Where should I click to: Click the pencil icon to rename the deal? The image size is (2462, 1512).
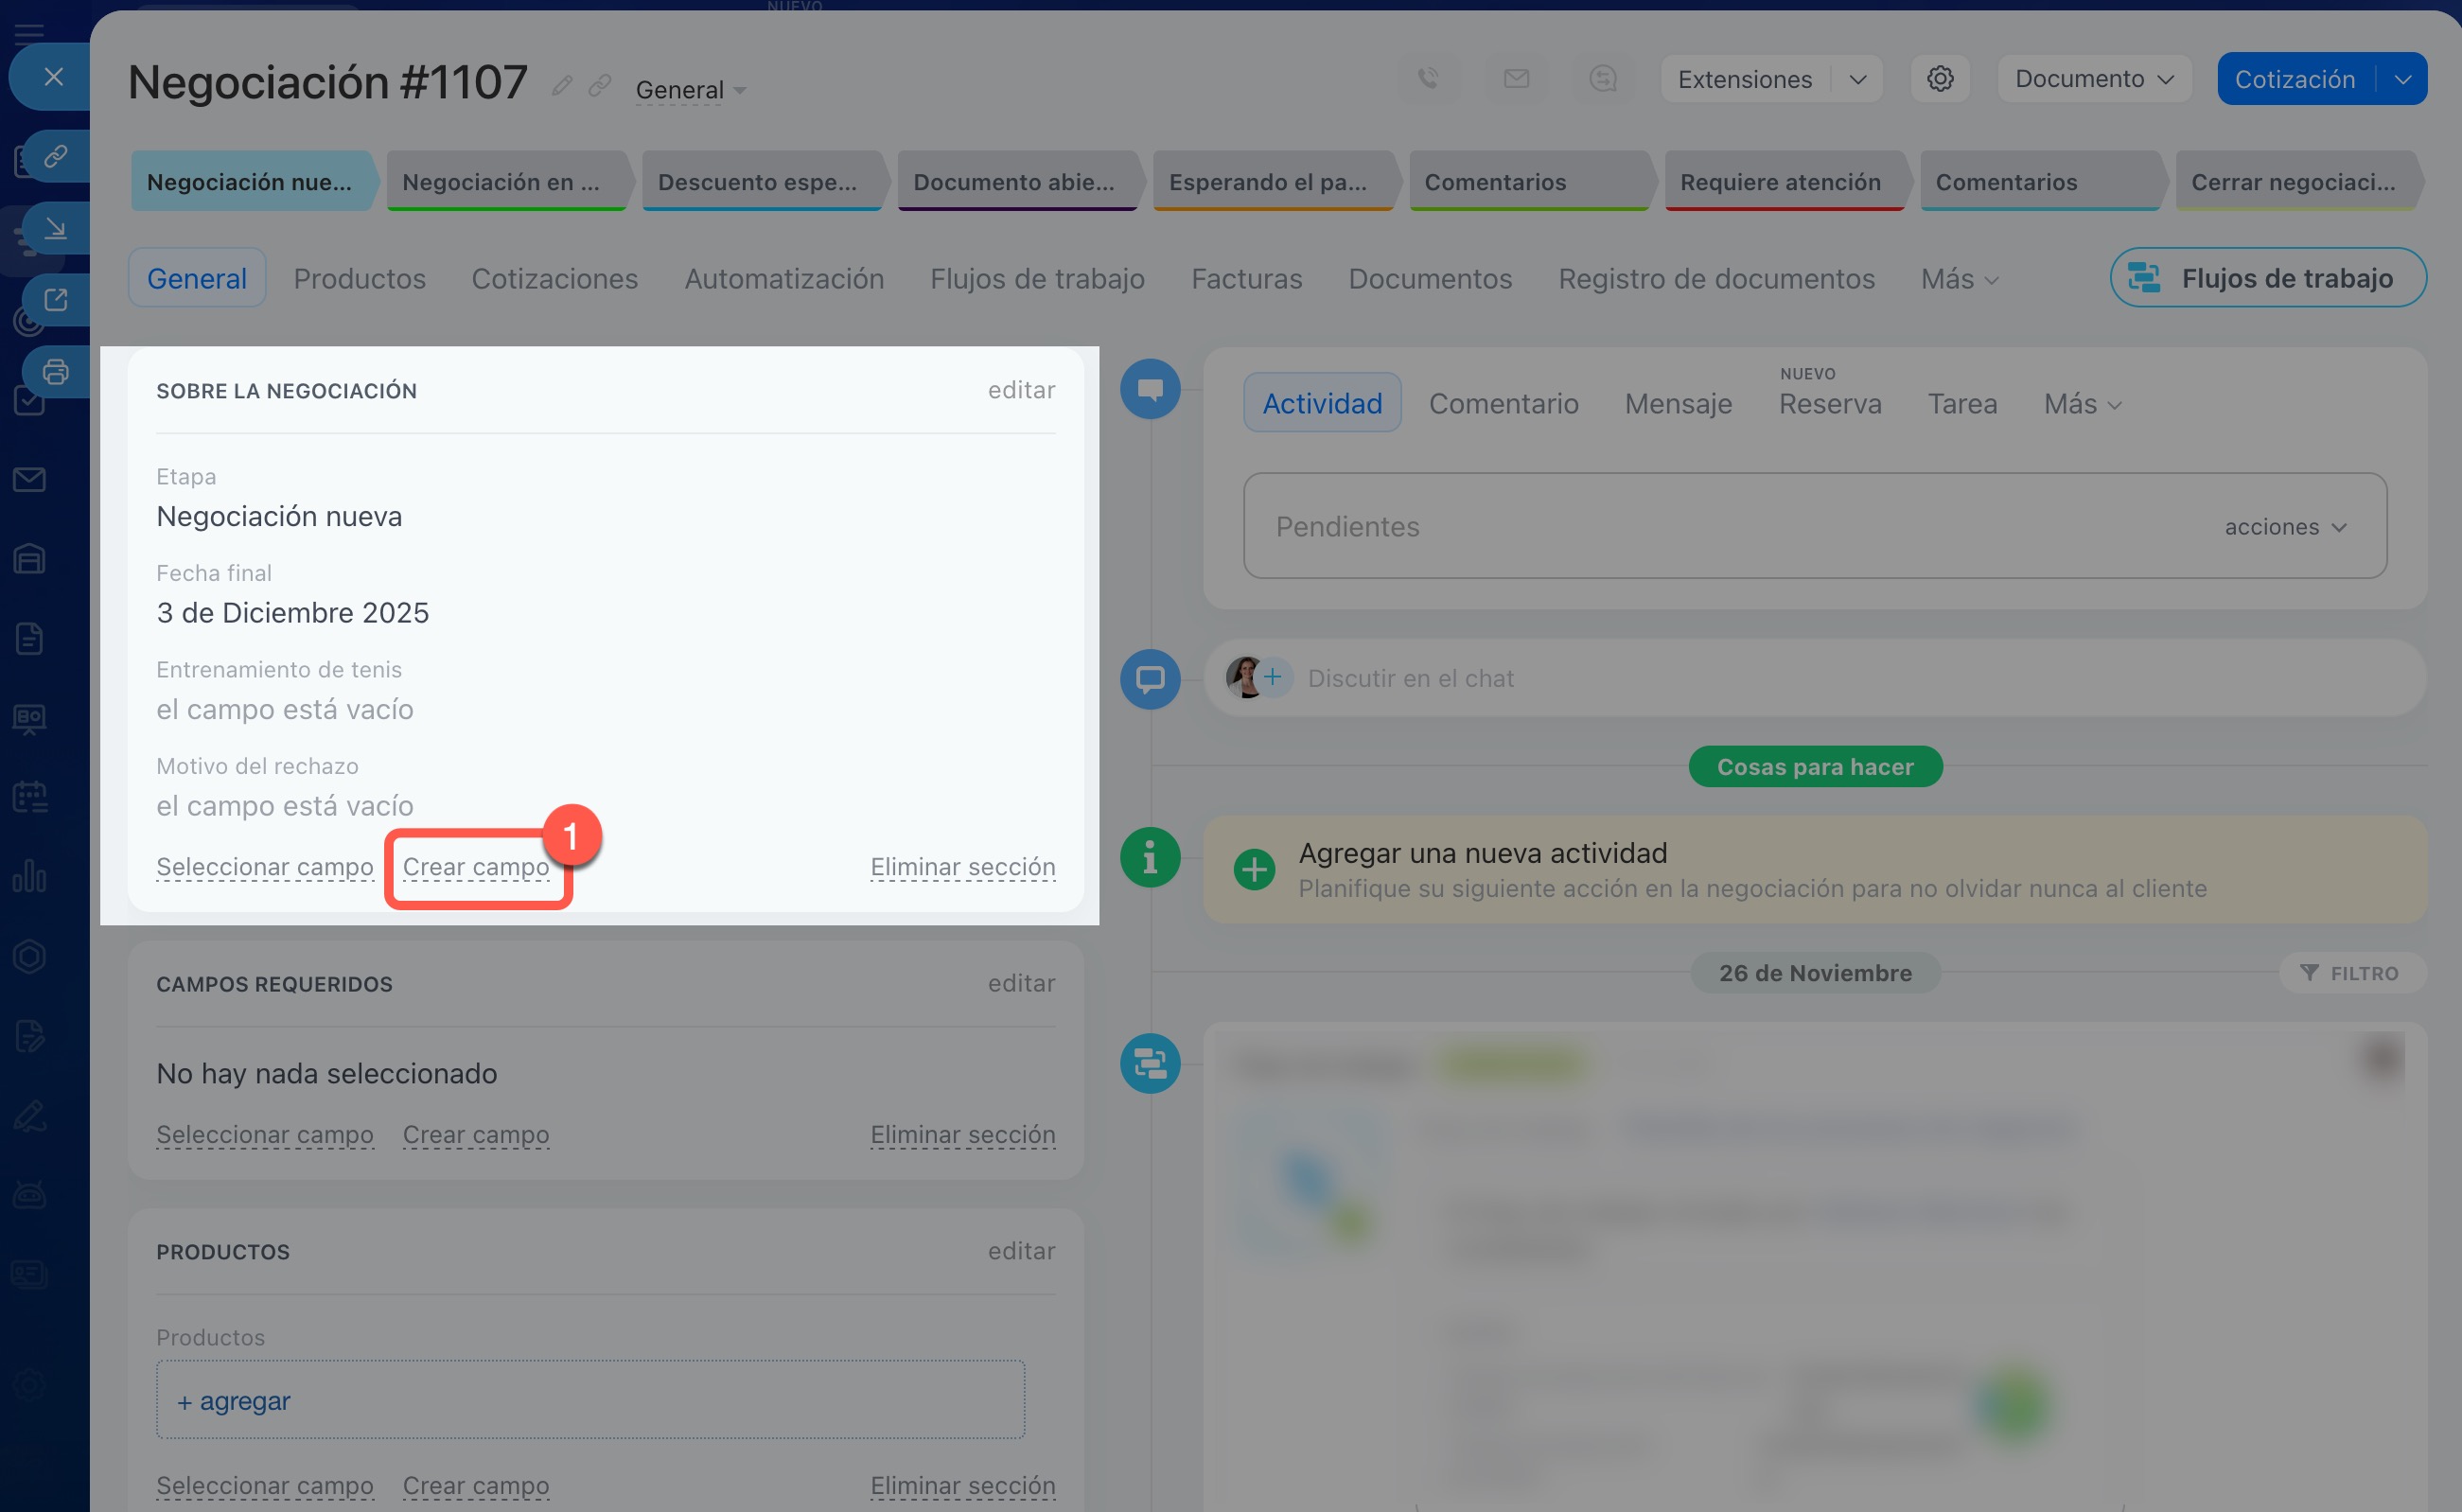562,86
